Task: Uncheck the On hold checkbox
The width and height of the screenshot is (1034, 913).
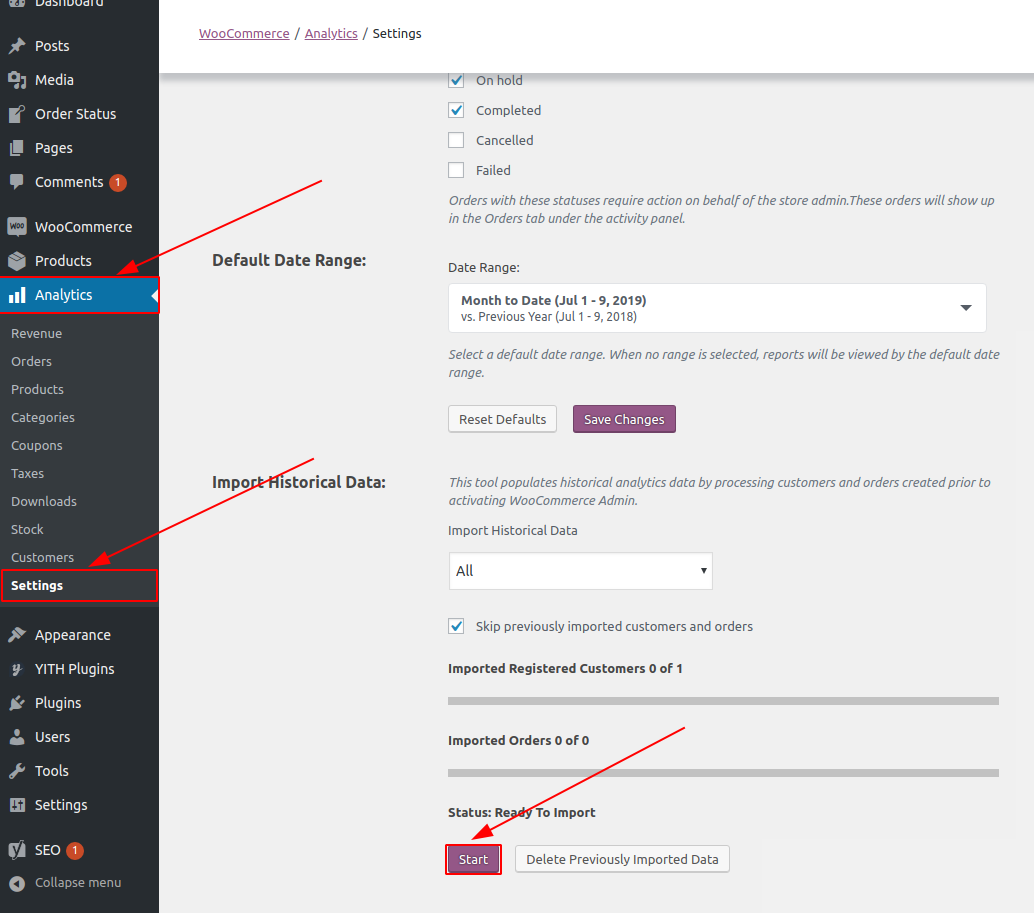Action: click(456, 80)
